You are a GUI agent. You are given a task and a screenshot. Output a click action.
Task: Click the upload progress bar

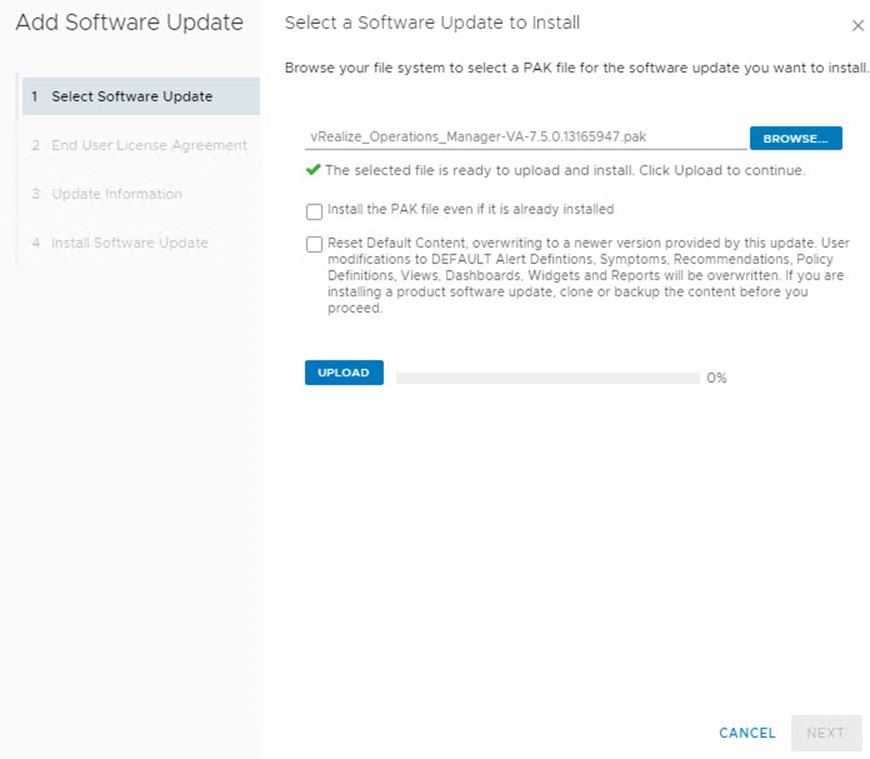(x=548, y=378)
